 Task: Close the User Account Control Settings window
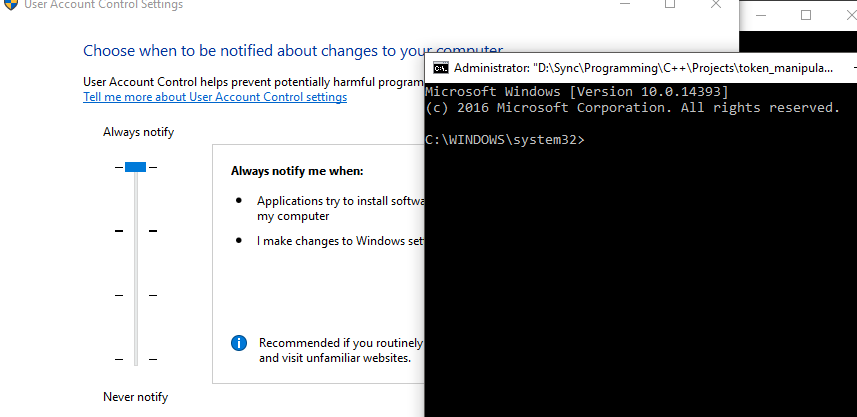coord(715,4)
